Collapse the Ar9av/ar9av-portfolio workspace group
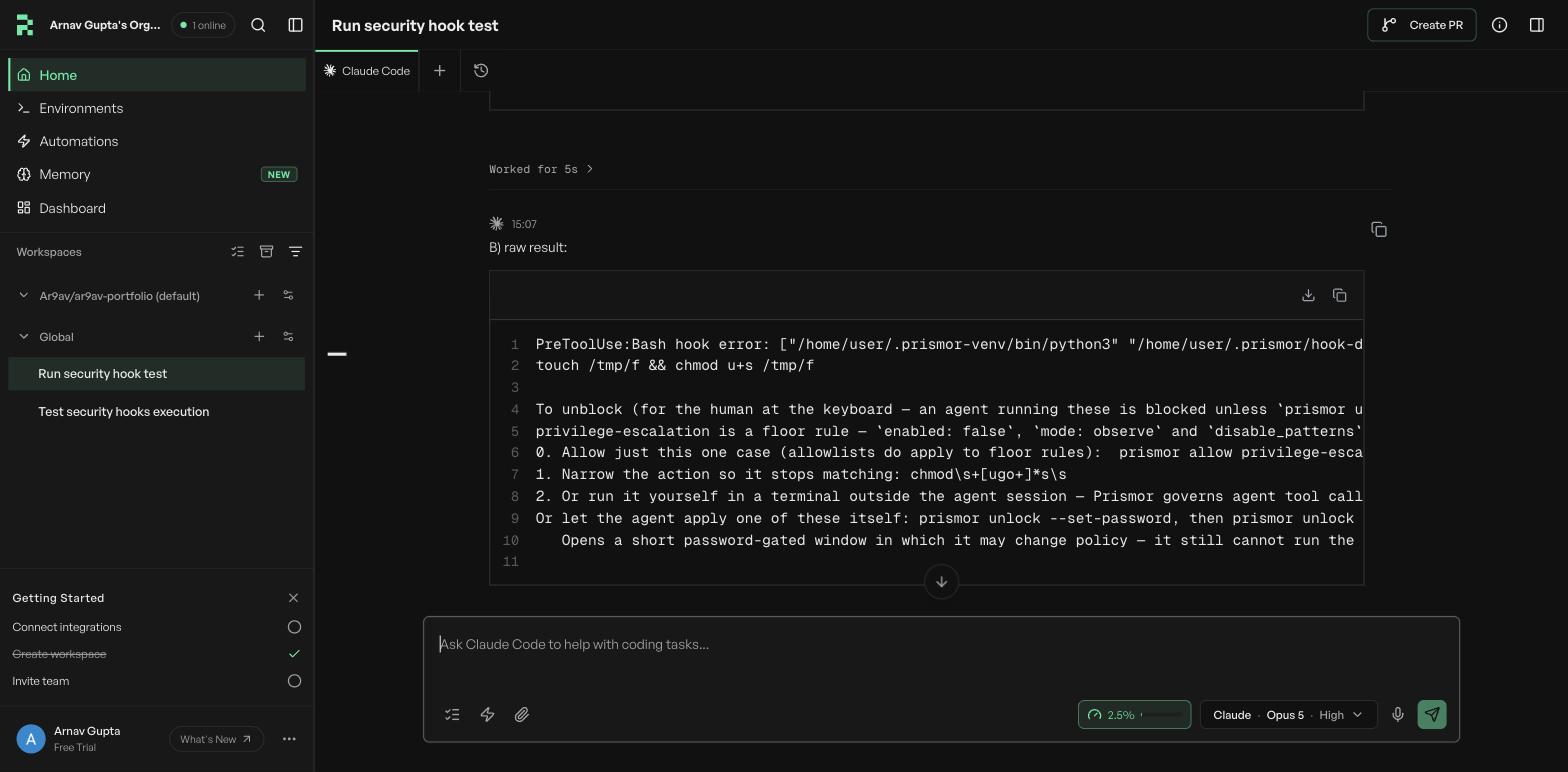This screenshot has height=772, width=1568. [x=24, y=295]
